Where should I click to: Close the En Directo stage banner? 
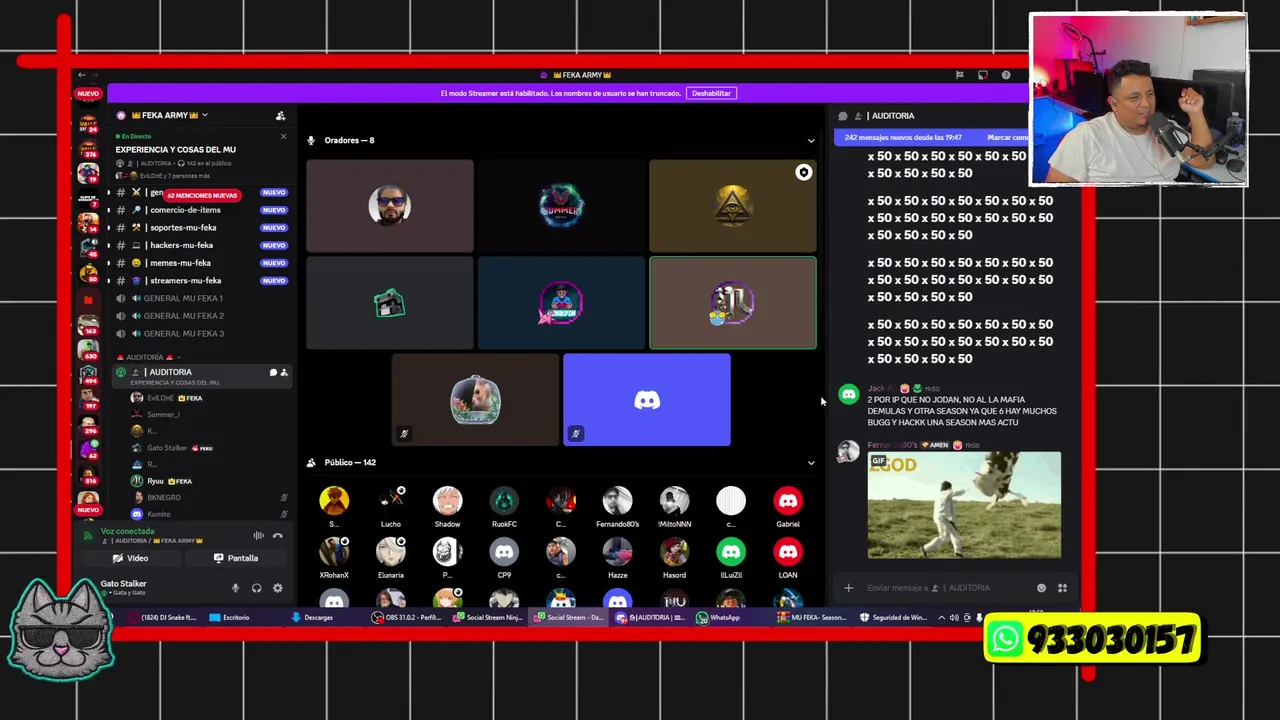pos(283,137)
